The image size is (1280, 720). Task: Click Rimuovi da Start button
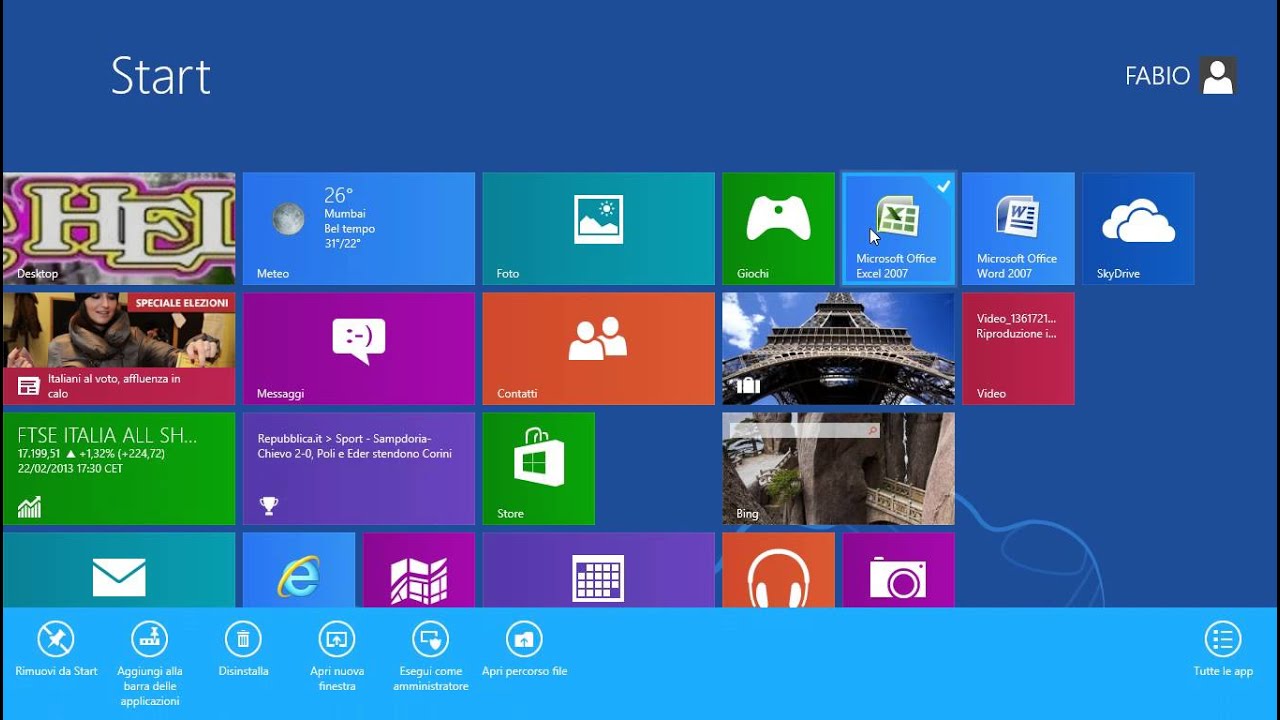click(56, 650)
